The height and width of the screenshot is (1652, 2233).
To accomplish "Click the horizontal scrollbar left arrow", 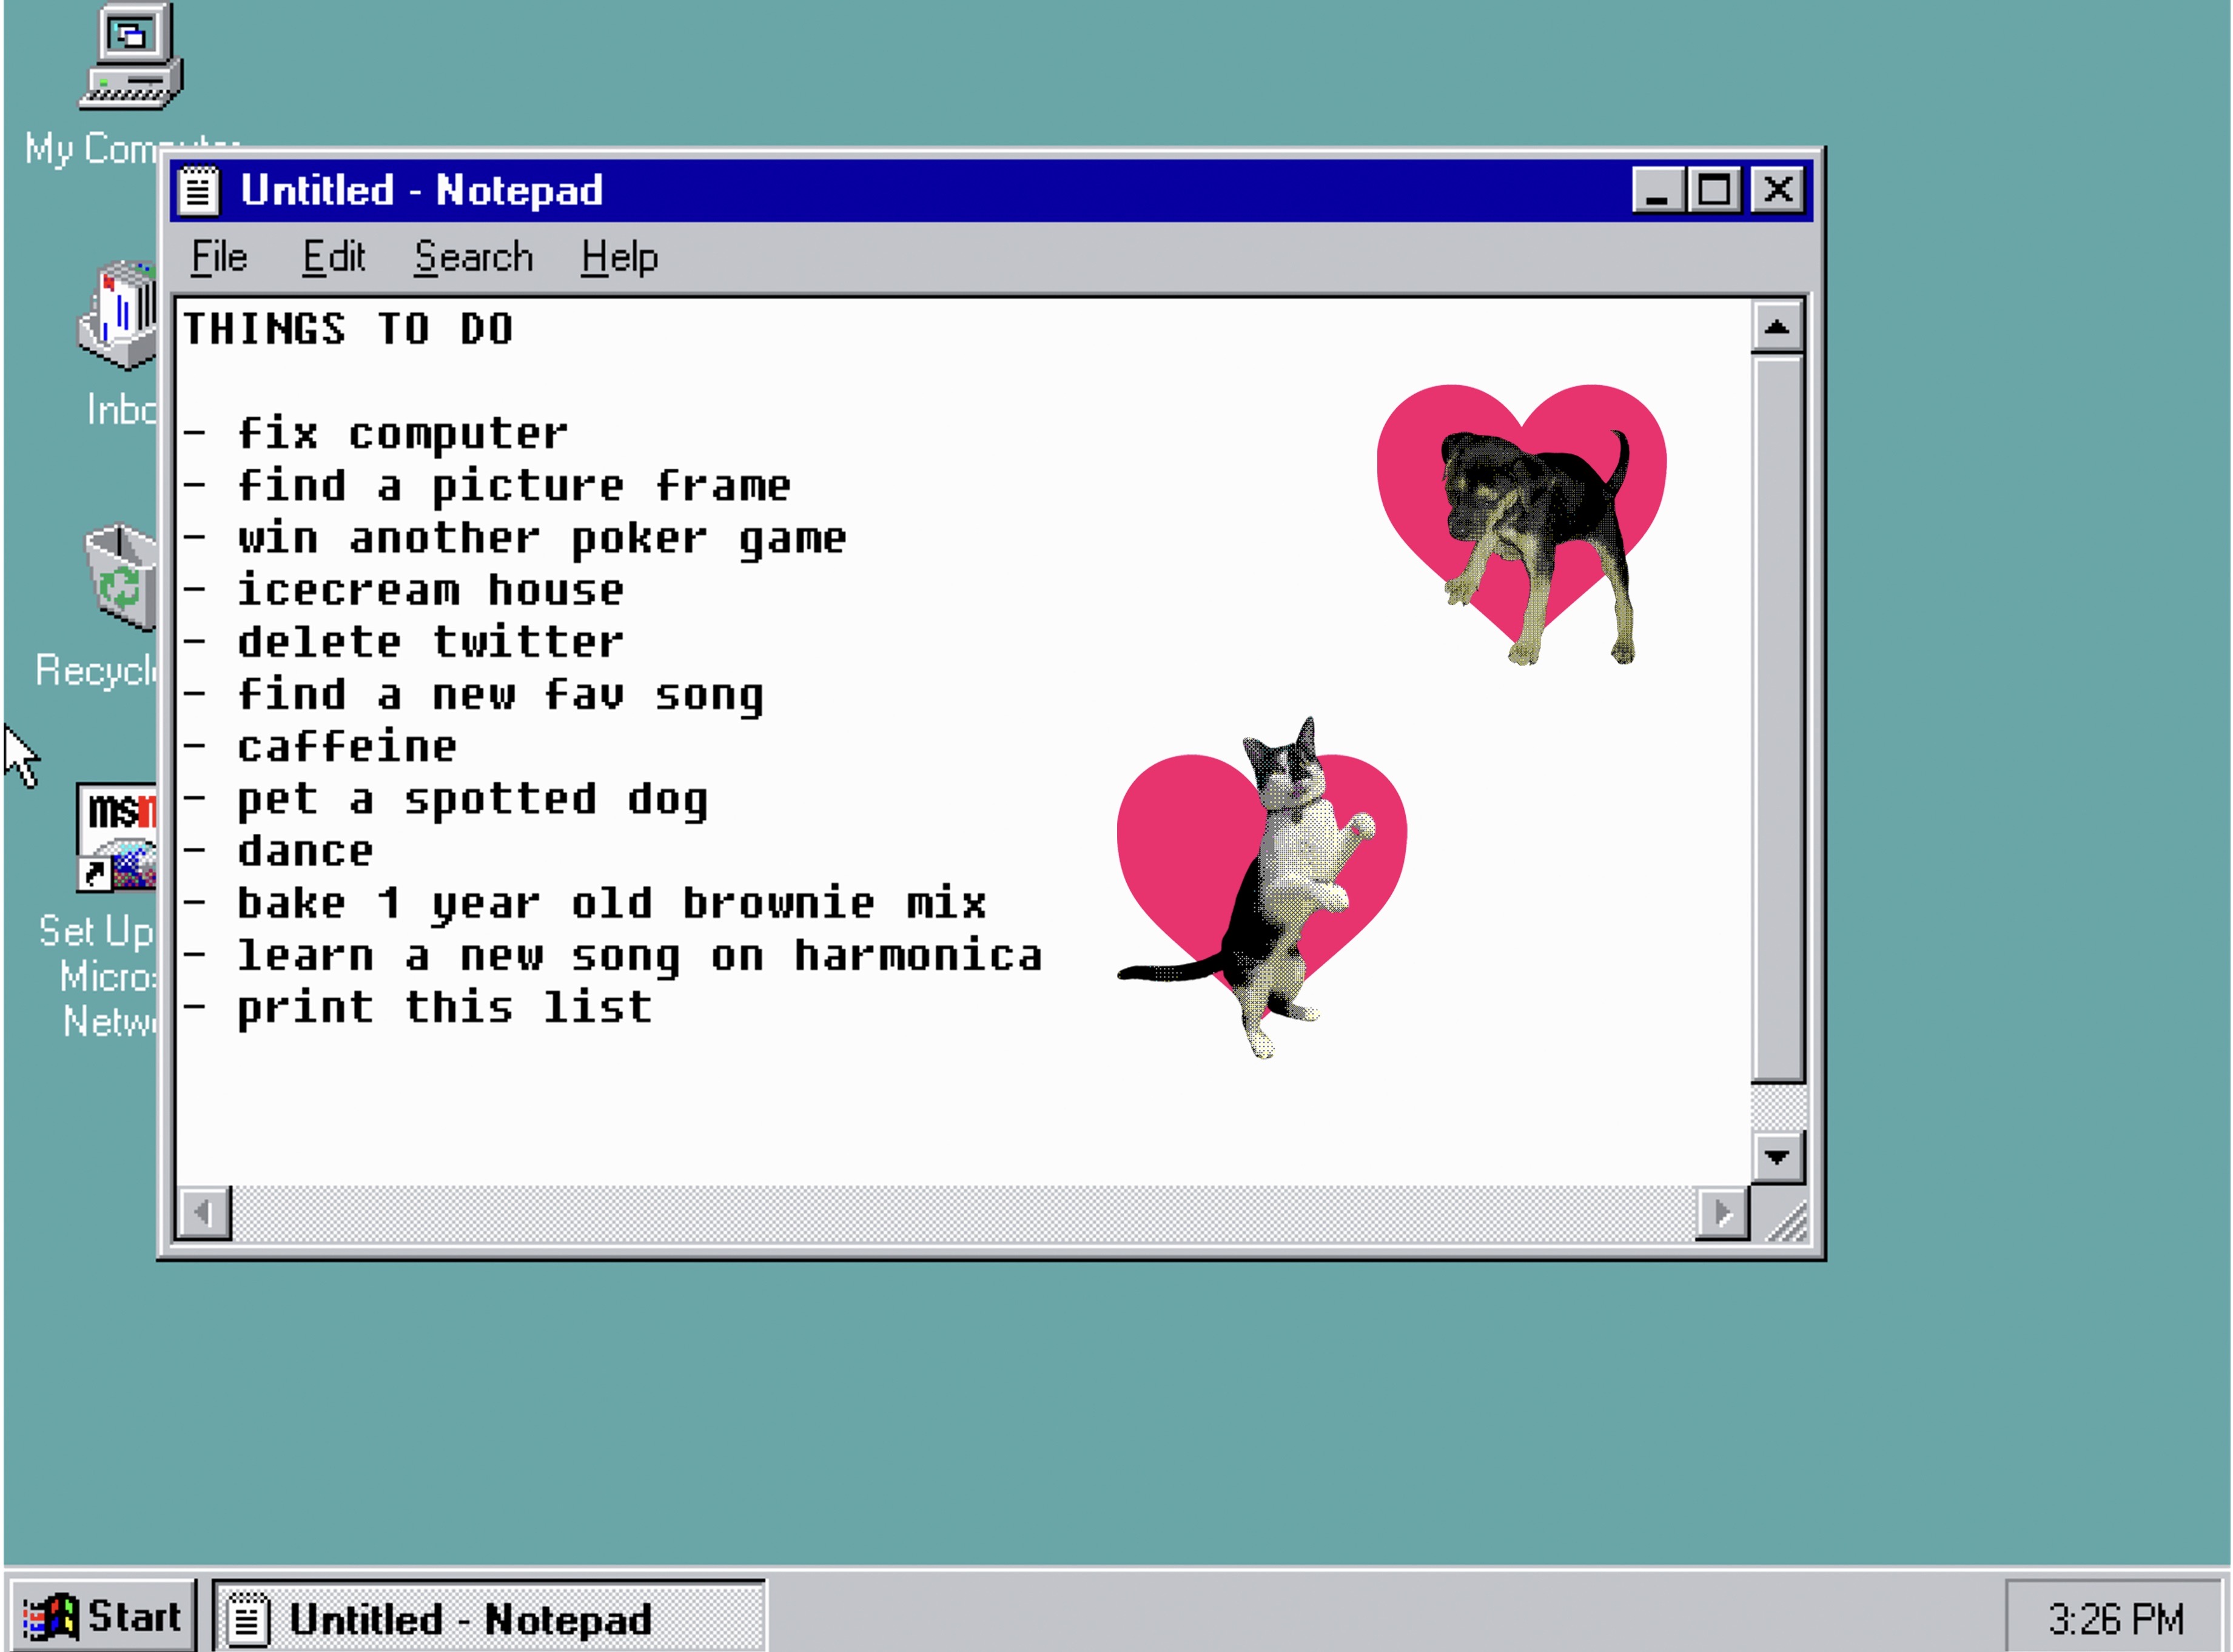I will [204, 1213].
